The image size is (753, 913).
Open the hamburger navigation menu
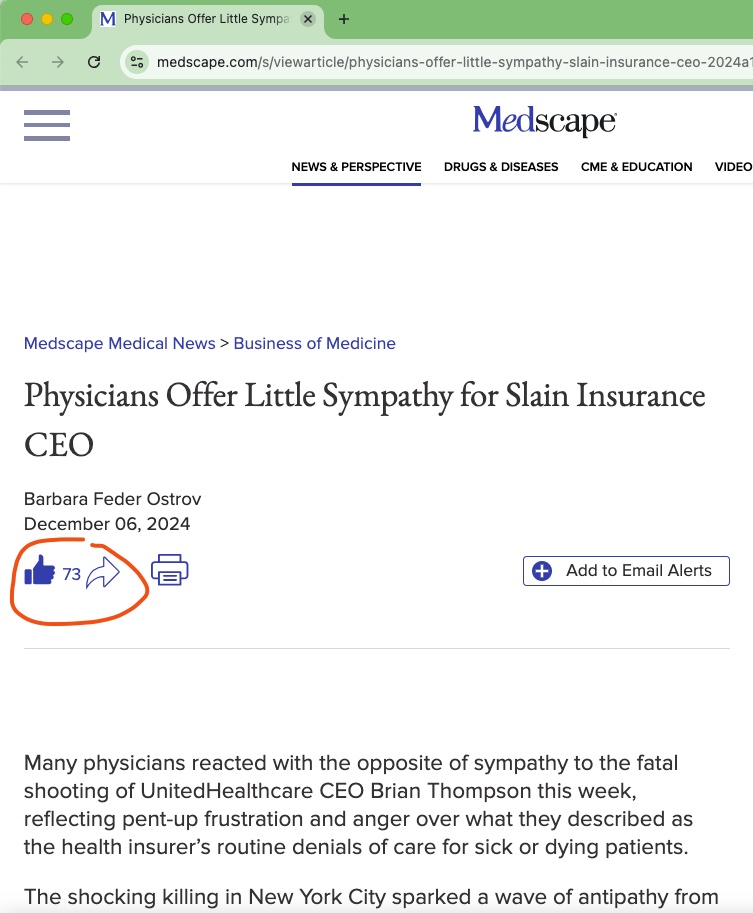[x=47, y=125]
